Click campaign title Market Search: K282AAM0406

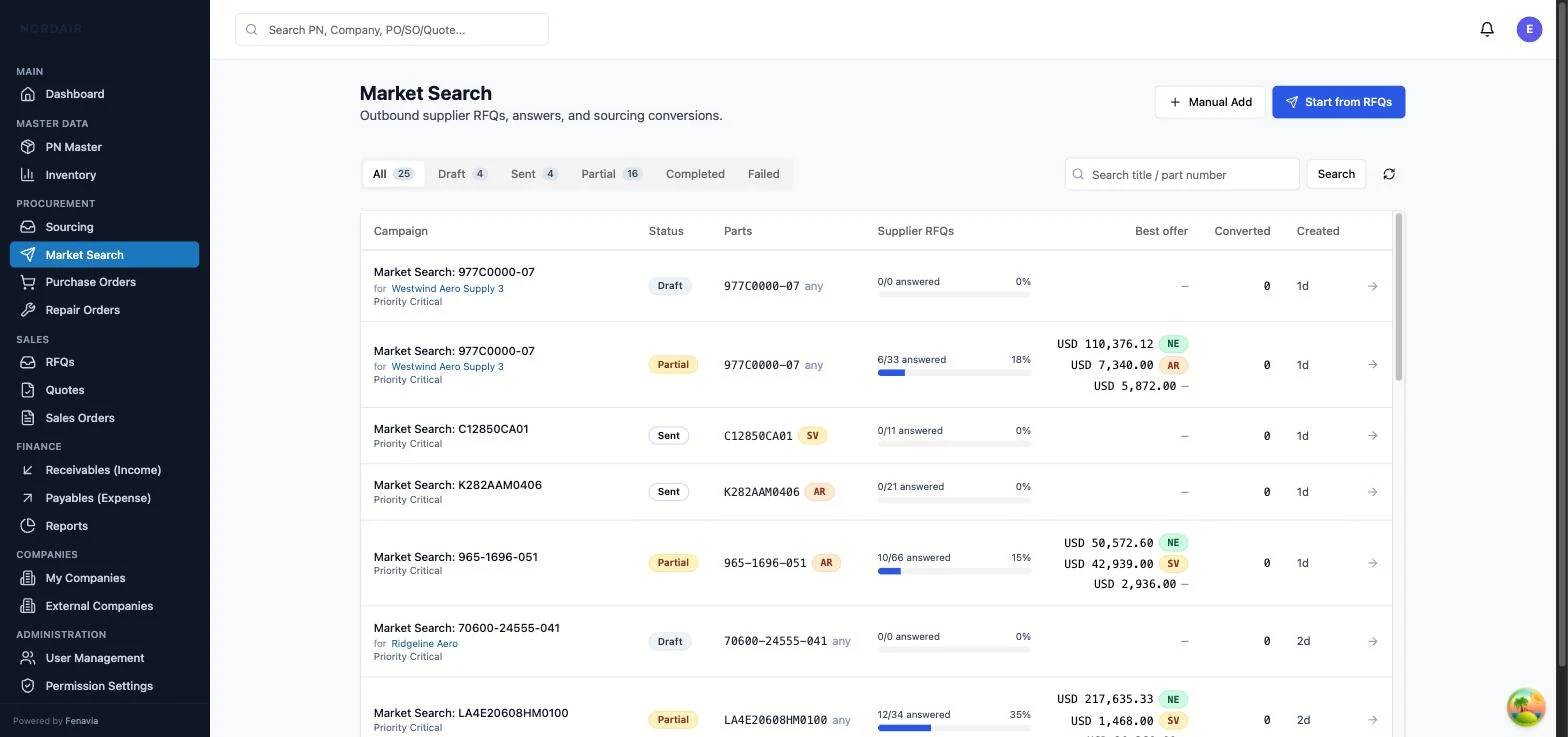click(x=458, y=485)
